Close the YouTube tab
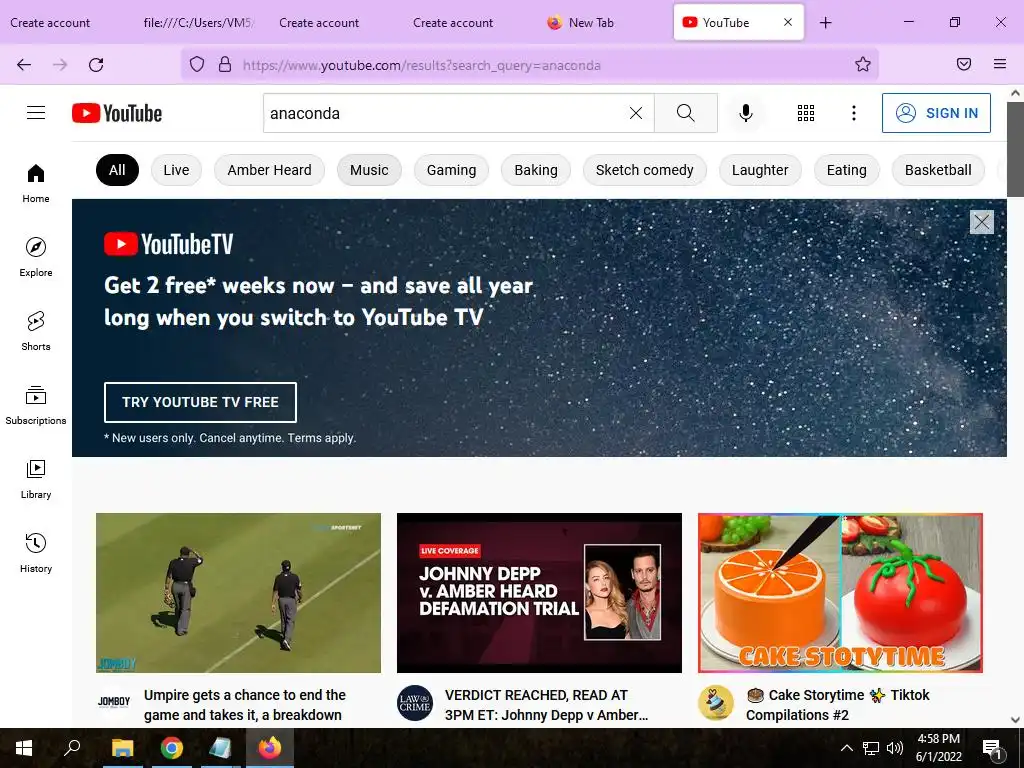The height and width of the screenshot is (768, 1024). (x=788, y=22)
